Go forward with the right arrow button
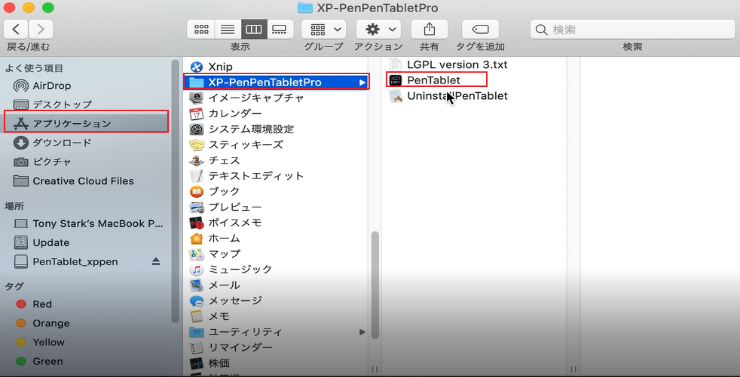This screenshot has width=740, height=377. pyautogui.click(x=41, y=29)
